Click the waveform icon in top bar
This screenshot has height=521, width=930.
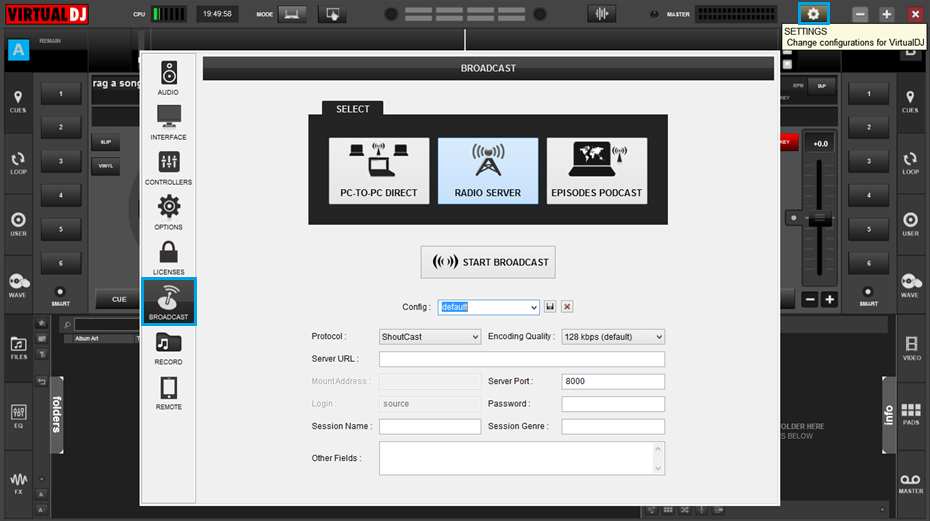(x=601, y=14)
